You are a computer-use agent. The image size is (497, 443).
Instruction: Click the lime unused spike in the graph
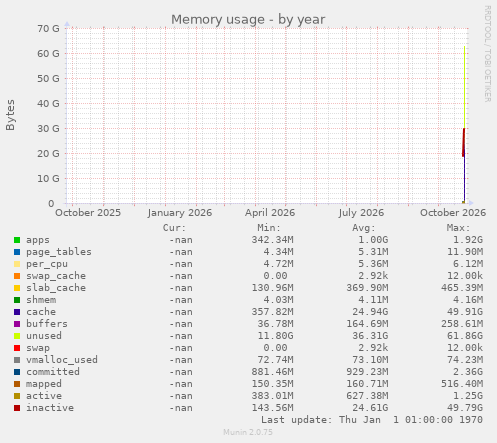[464, 87]
